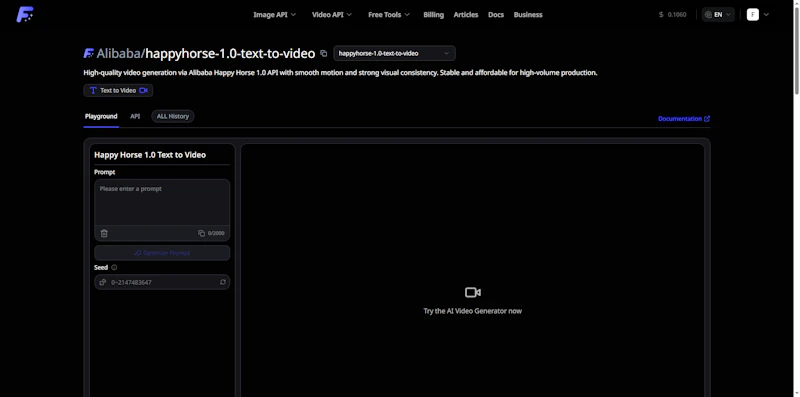The height and width of the screenshot is (397, 800).
Task: Open the happyhorse-1.0-text-to-video model dropdown
Action: [x=394, y=54]
